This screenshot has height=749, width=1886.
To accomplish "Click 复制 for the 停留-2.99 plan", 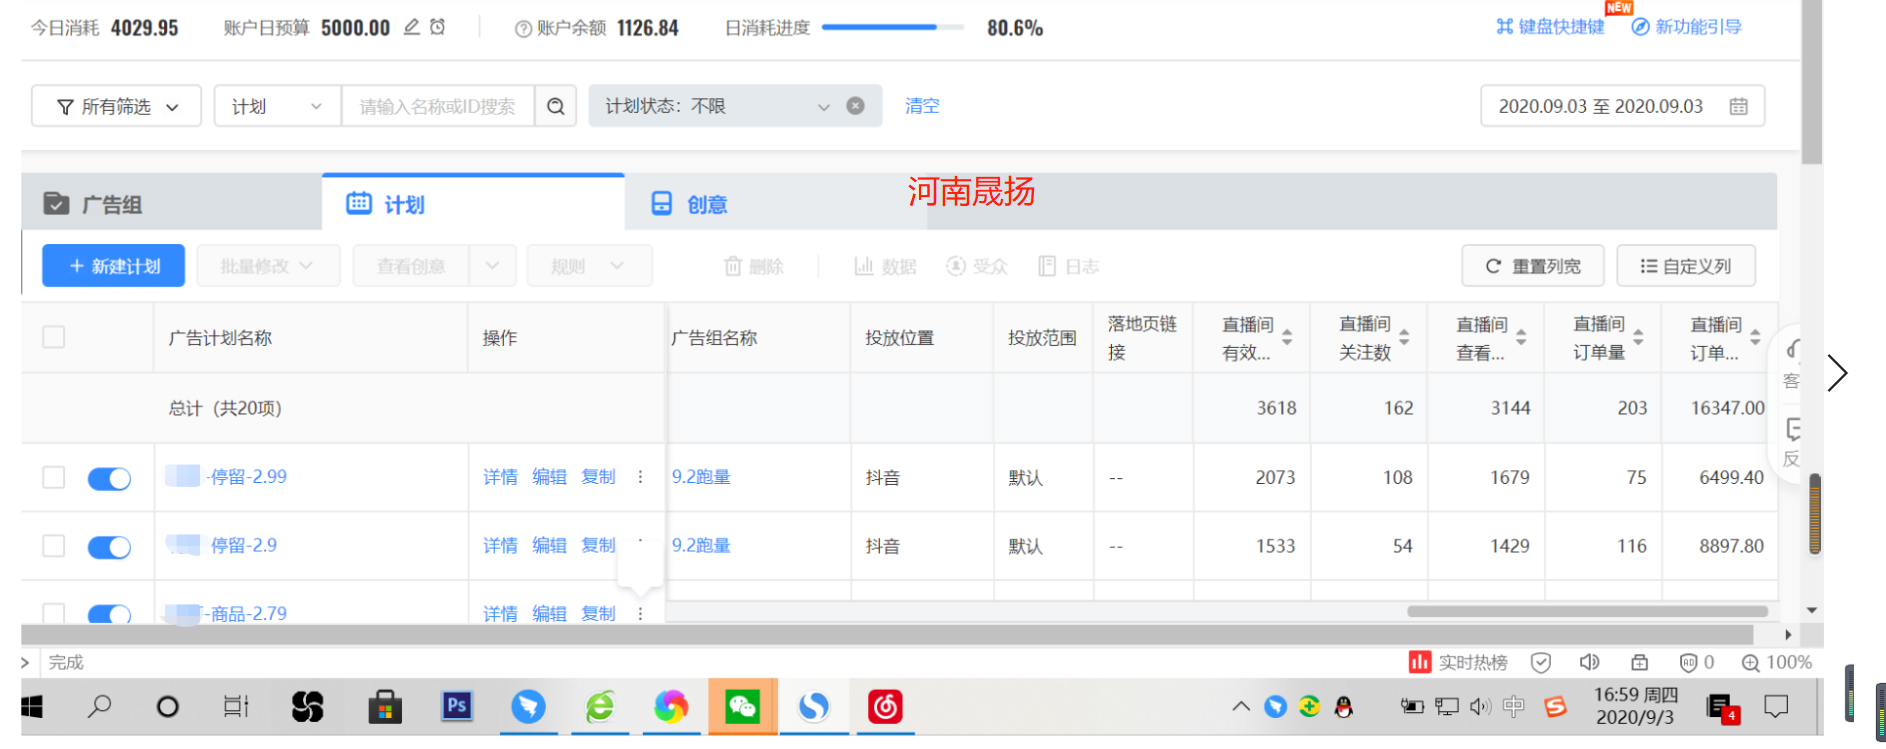I will coord(598,477).
